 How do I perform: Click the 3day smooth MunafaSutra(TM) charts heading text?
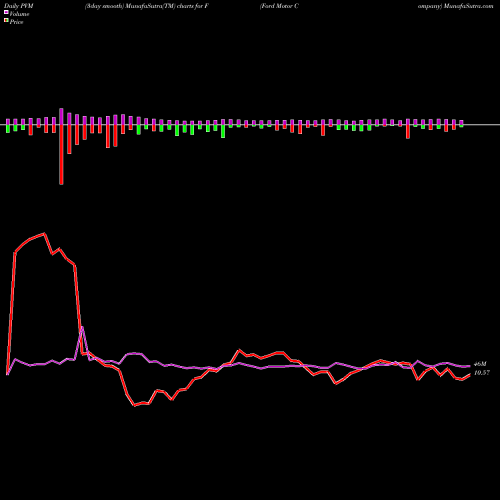click(x=147, y=6)
